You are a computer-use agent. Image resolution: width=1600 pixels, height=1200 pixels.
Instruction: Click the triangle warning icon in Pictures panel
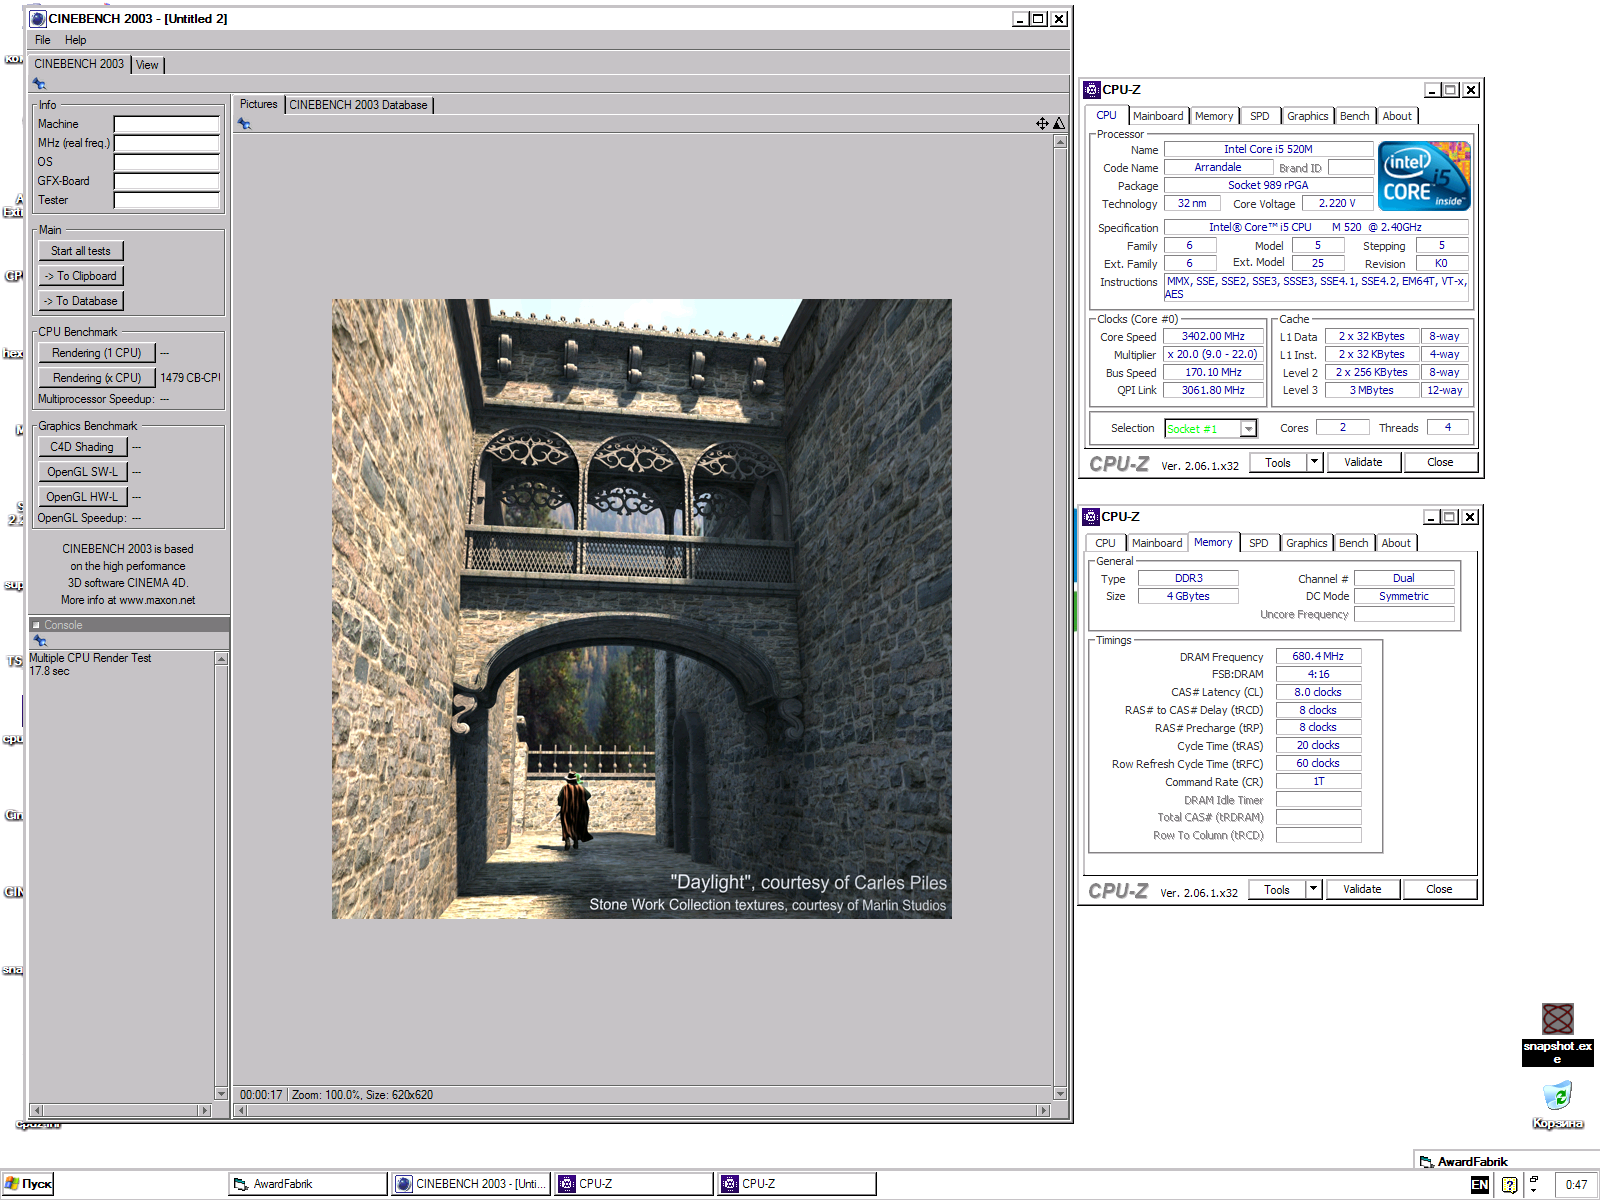pos(1059,123)
